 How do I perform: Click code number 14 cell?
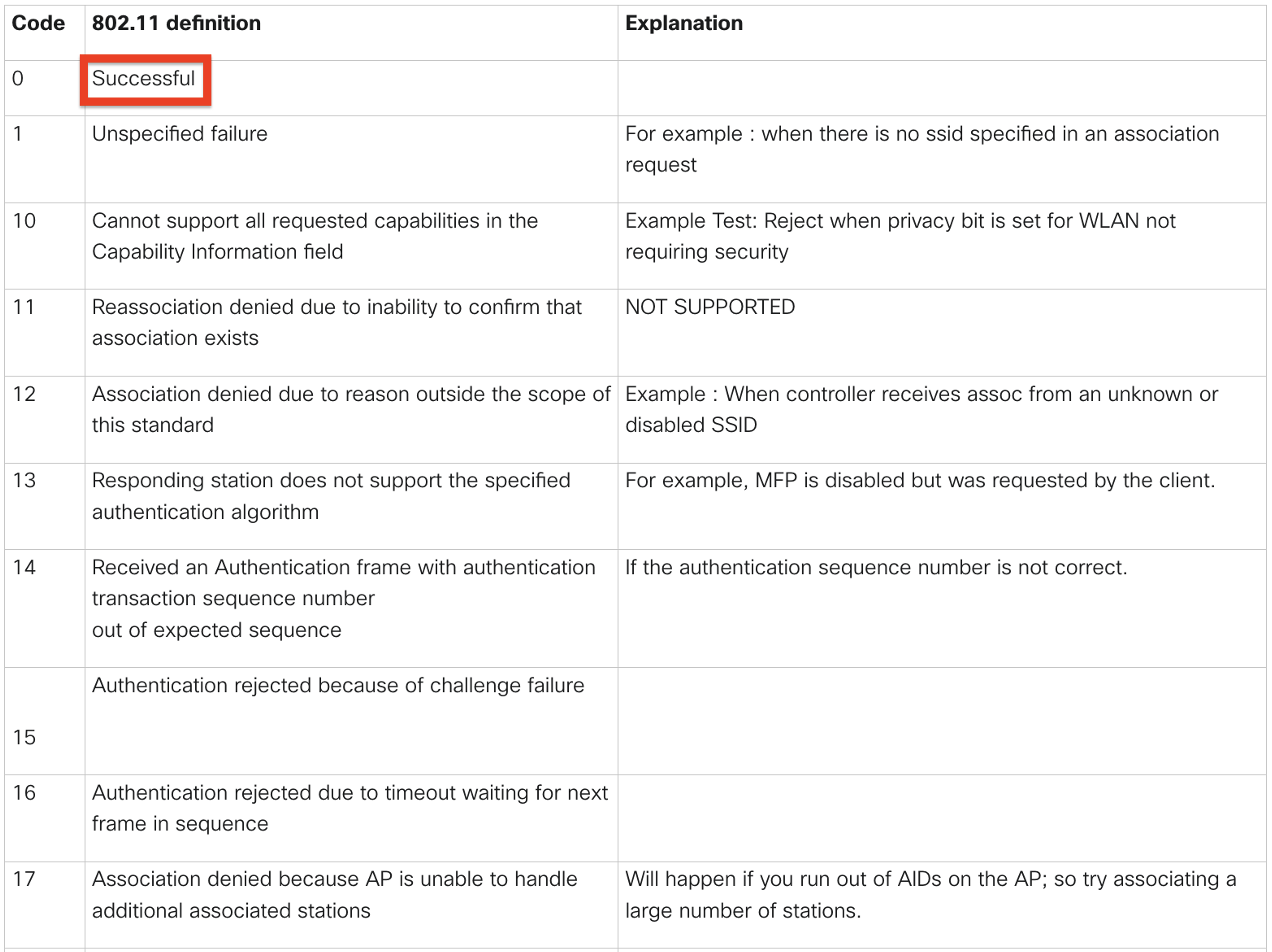[x=24, y=568]
